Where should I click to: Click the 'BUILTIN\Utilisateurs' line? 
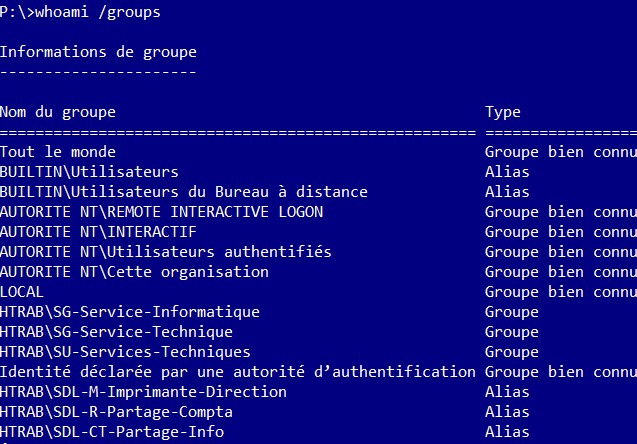tap(89, 172)
